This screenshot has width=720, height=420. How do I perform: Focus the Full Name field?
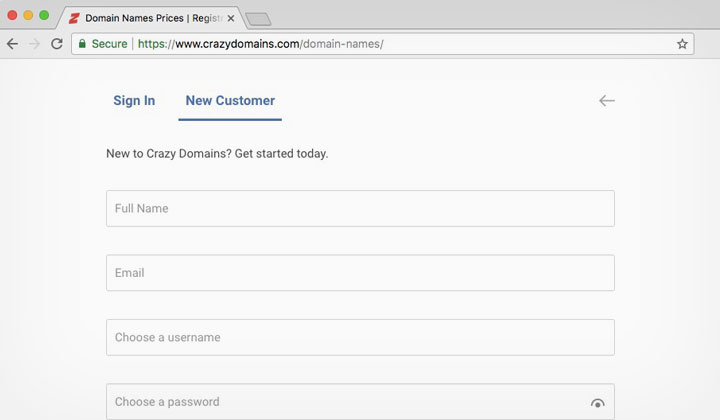360,208
